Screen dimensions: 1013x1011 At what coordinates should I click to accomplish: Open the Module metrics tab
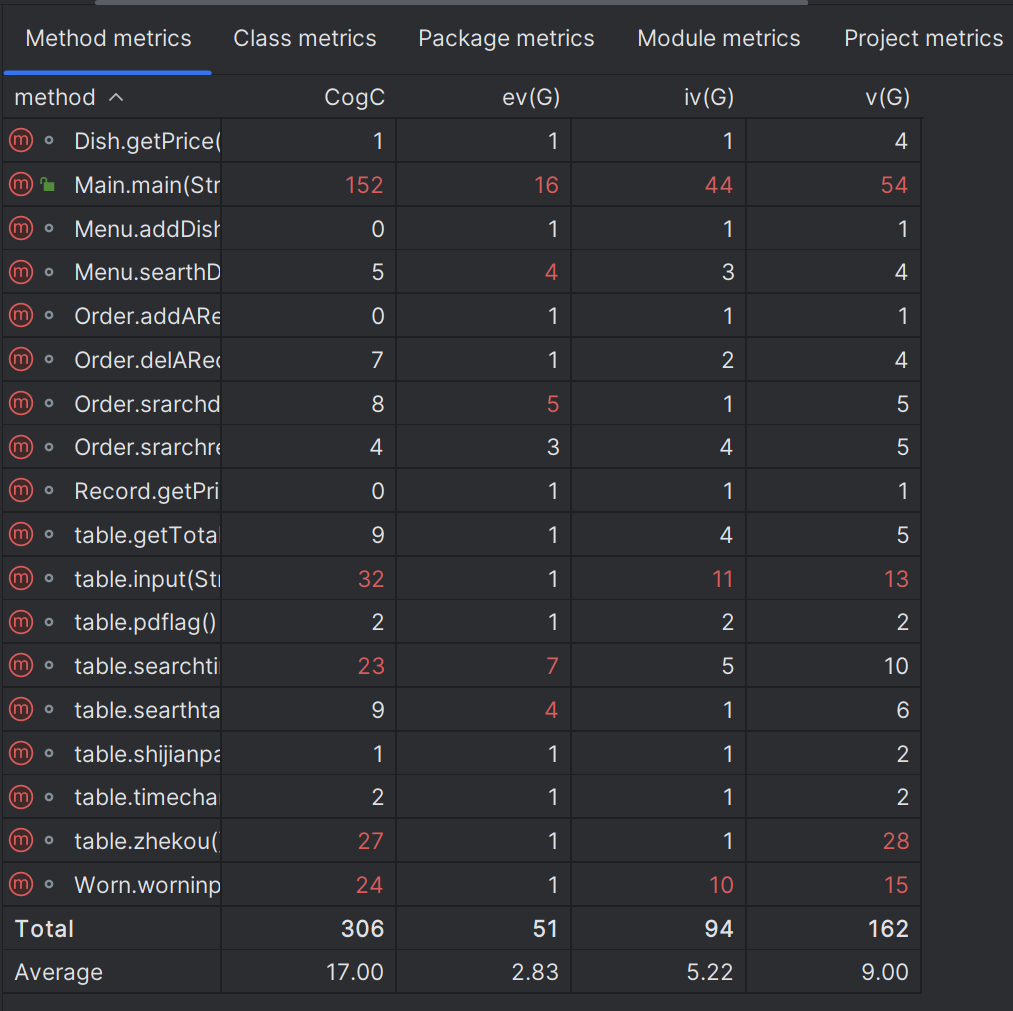click(x=718, y=38)
